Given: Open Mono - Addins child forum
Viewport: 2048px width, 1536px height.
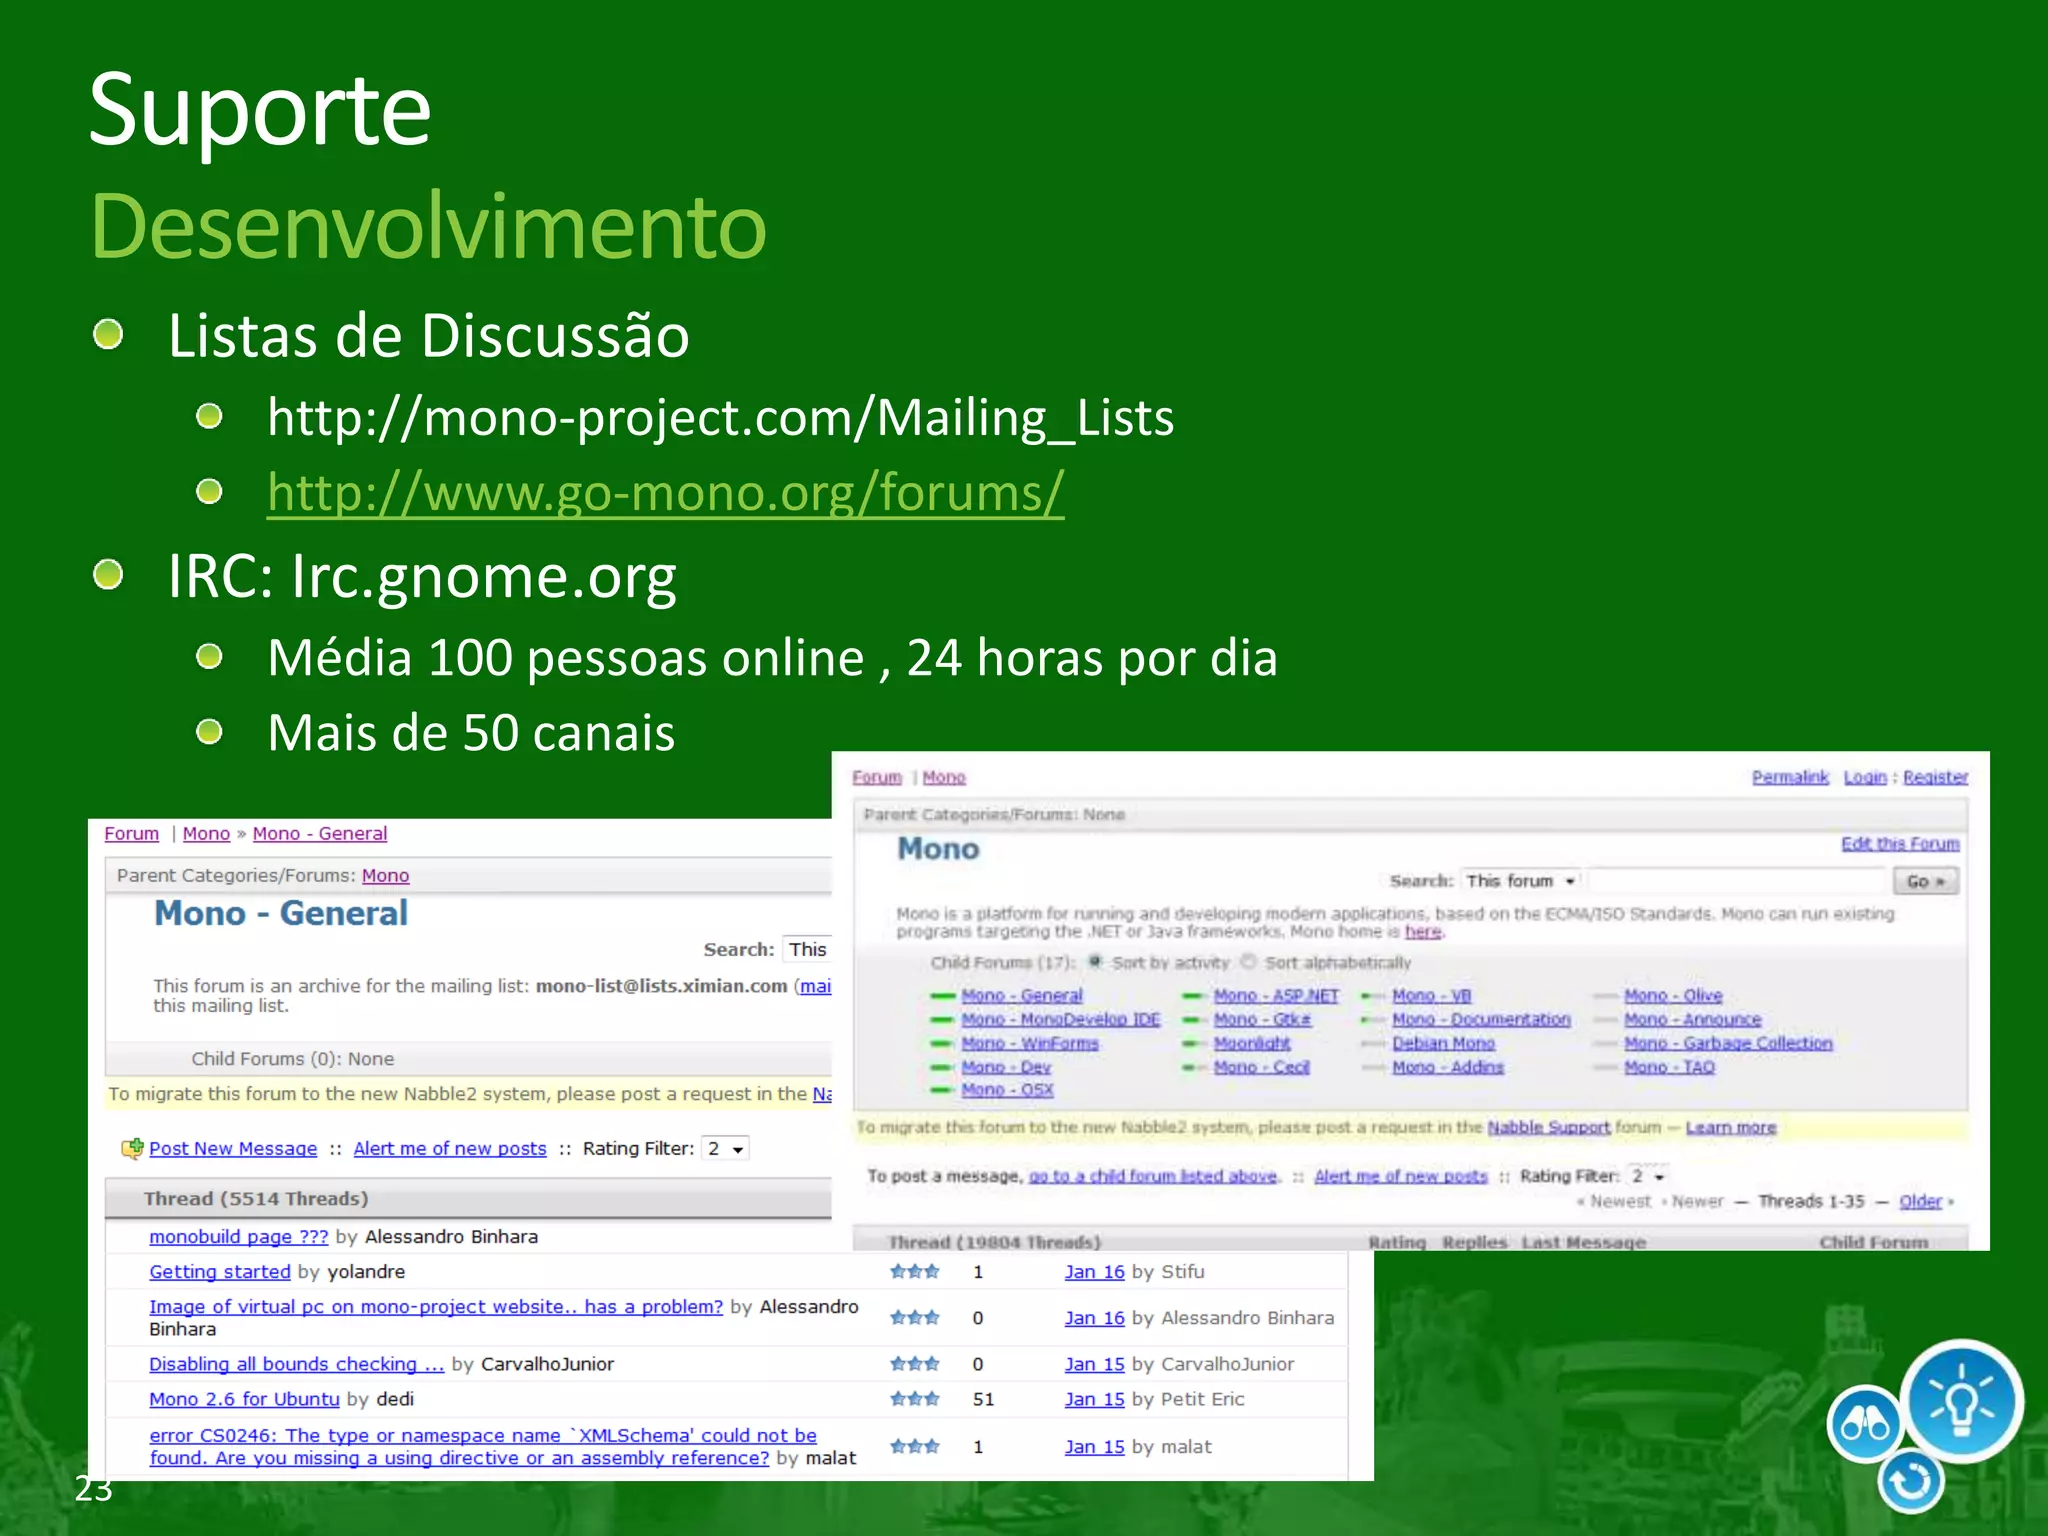Looking at the screenshot, I should point(1448,1067).
